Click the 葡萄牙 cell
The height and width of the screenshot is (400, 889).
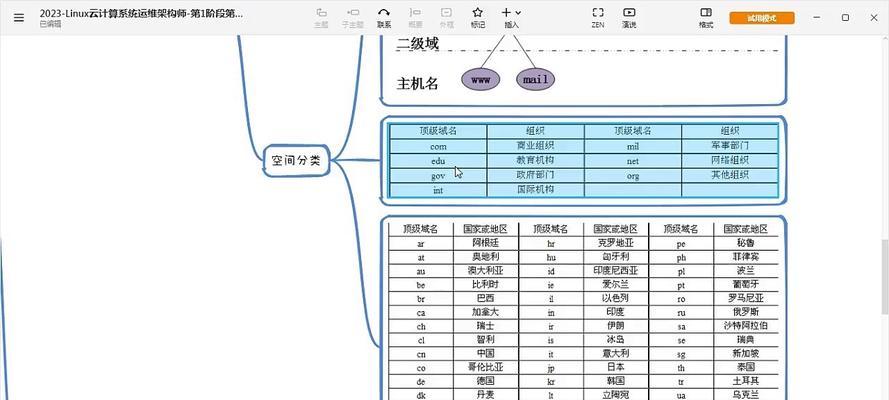pos(746,284)
